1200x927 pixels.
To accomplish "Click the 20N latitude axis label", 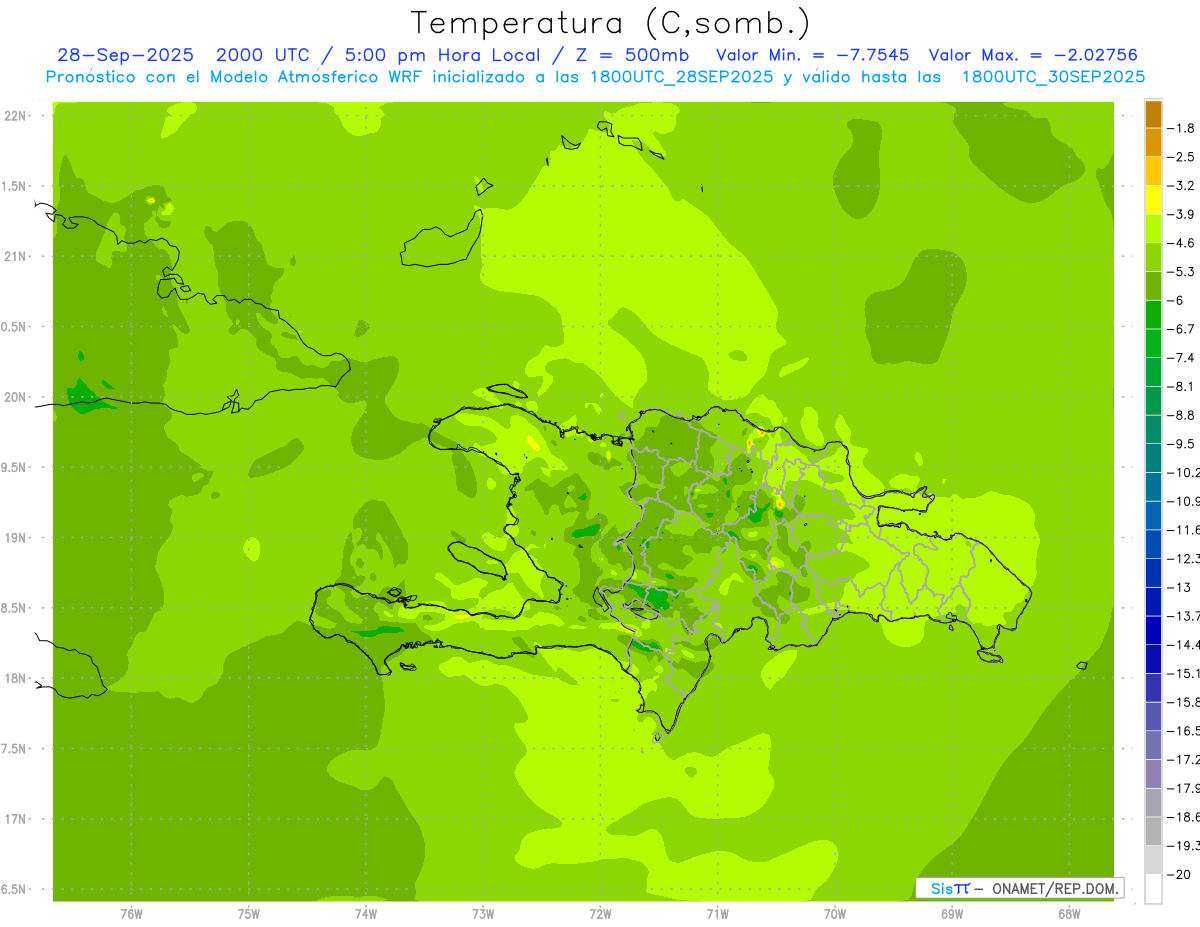I will 15,397.
